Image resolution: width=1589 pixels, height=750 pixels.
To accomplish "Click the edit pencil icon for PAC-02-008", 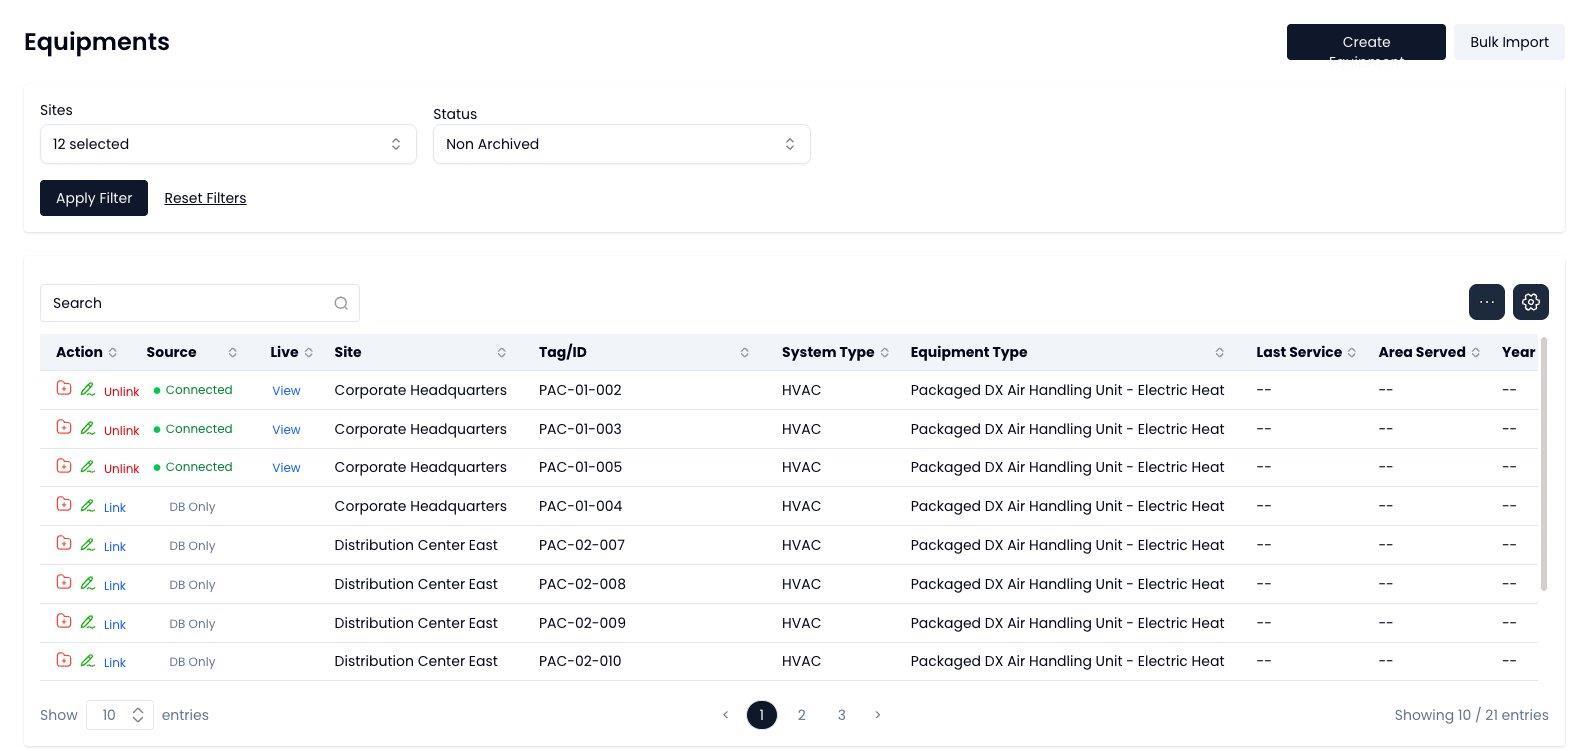I will [88, 582].
